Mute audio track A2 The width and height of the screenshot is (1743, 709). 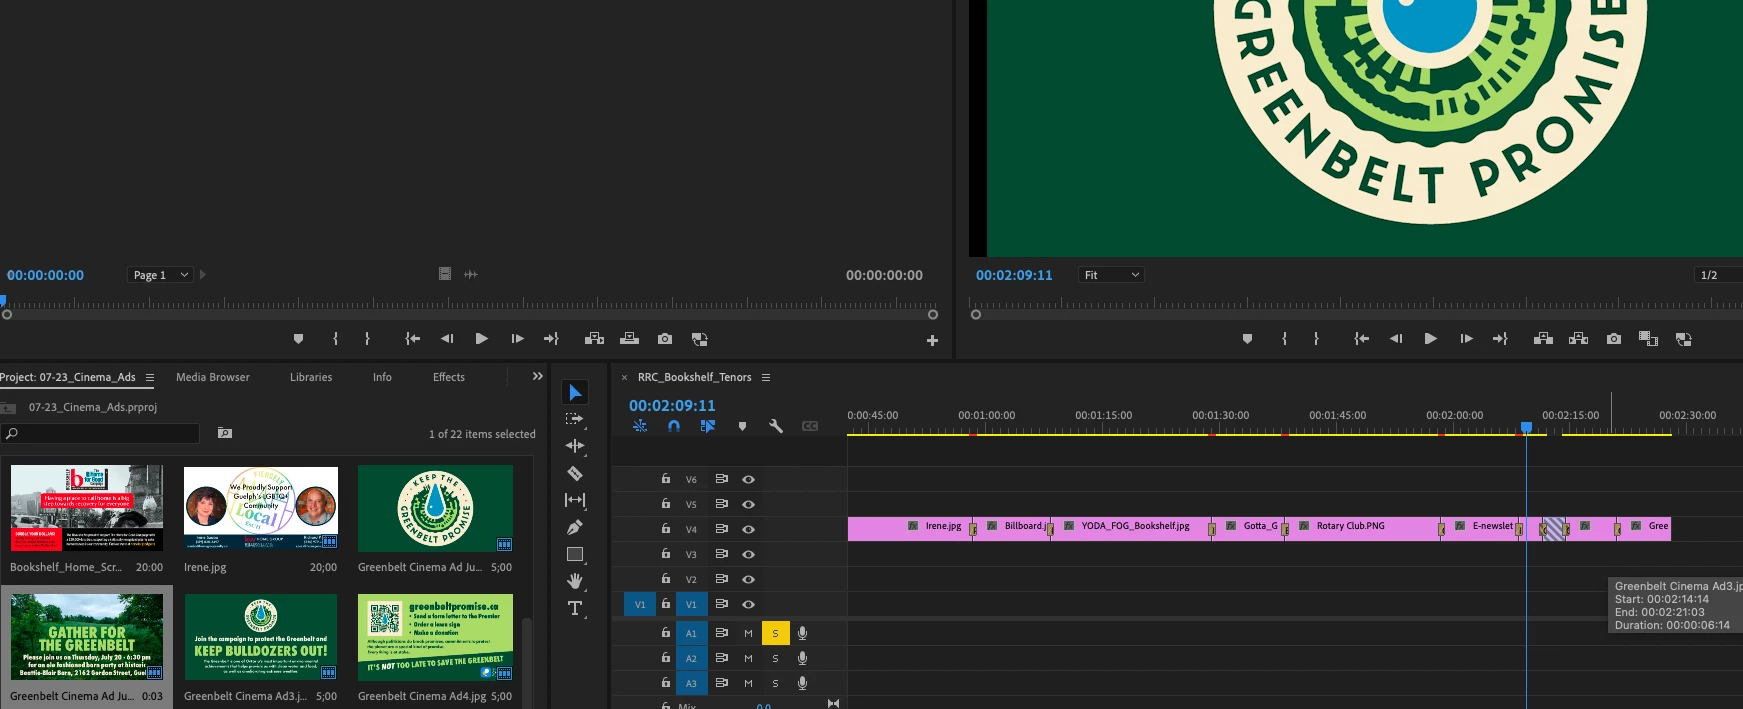coord(748,658)
